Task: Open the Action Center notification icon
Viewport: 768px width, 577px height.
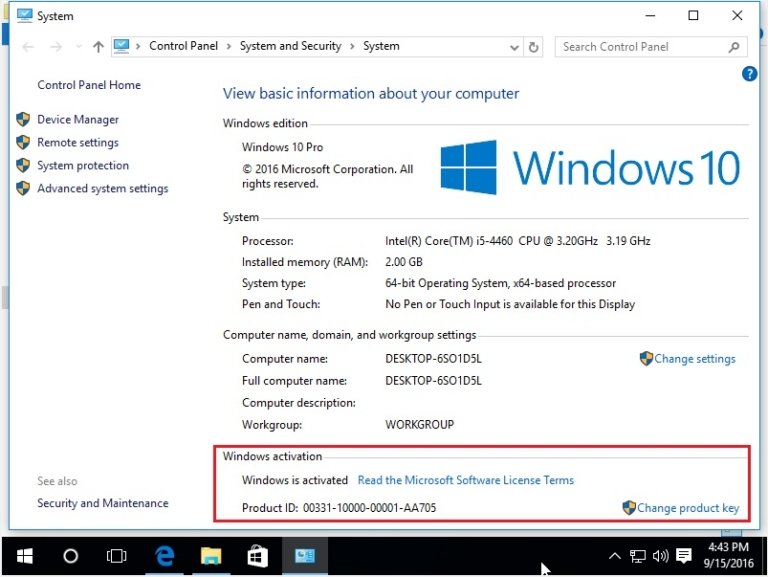Action: click(683, 556)
